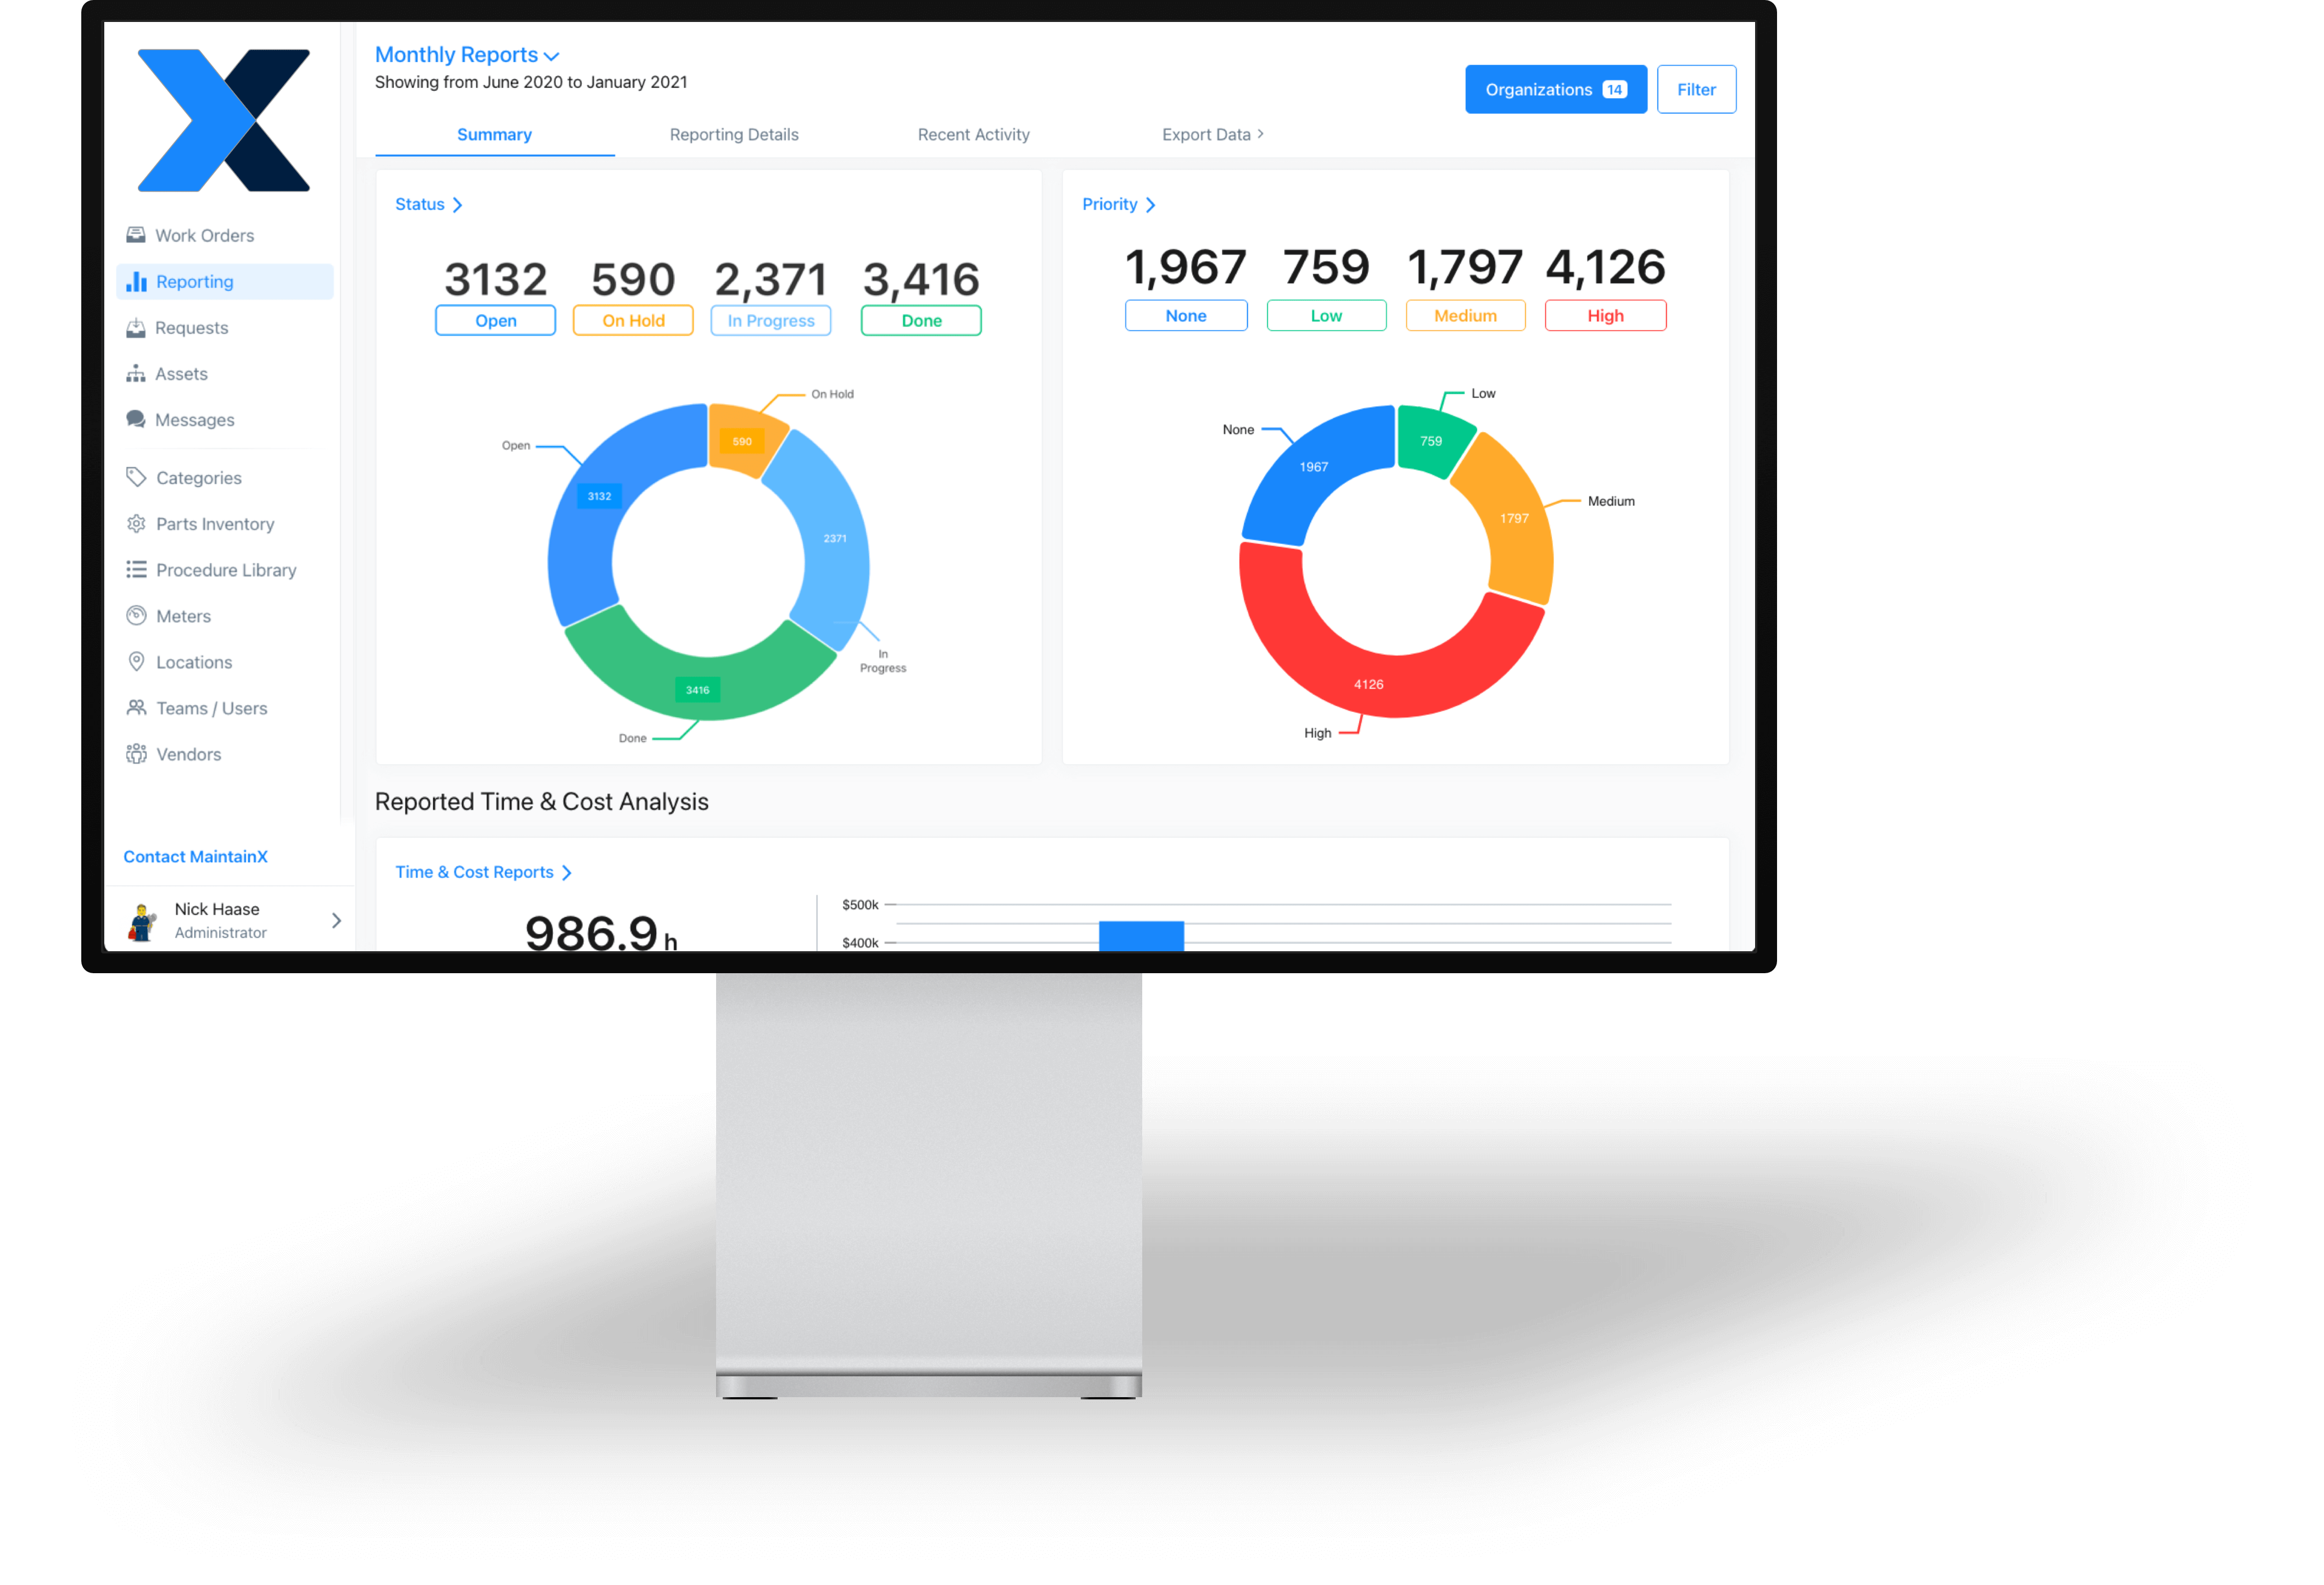This screenshot has width=2324, height=1585.
Task: Toggle the Open status filter
Action: point(495,320)
